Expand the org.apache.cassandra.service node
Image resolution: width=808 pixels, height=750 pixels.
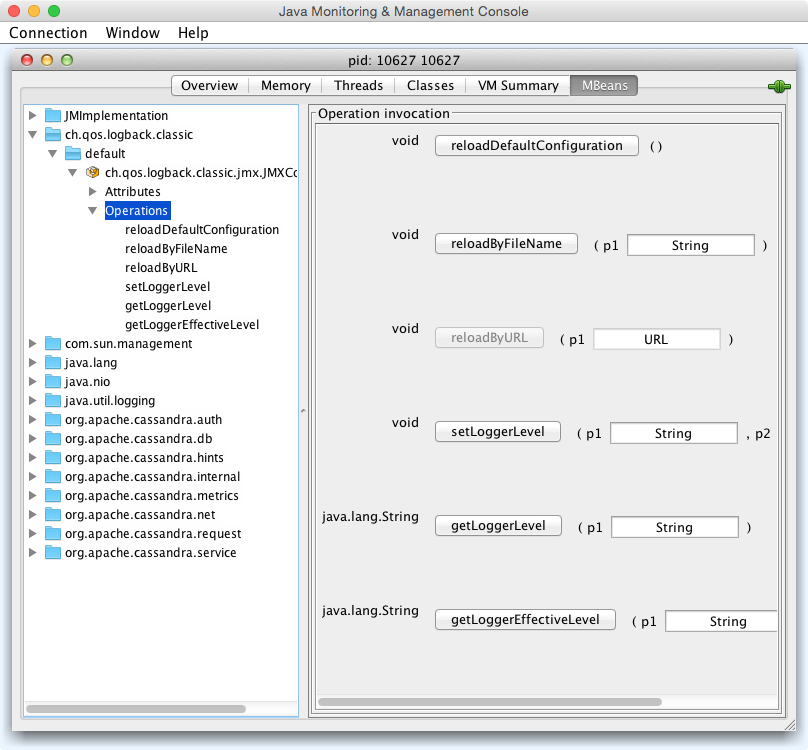click(33, 553)
